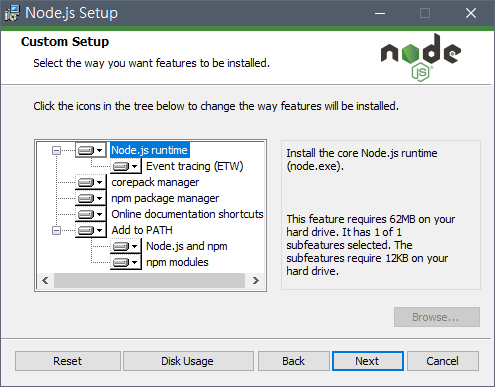Click the Disk Usage button
This screenshot has height=387, width=495.
(188, 361)
